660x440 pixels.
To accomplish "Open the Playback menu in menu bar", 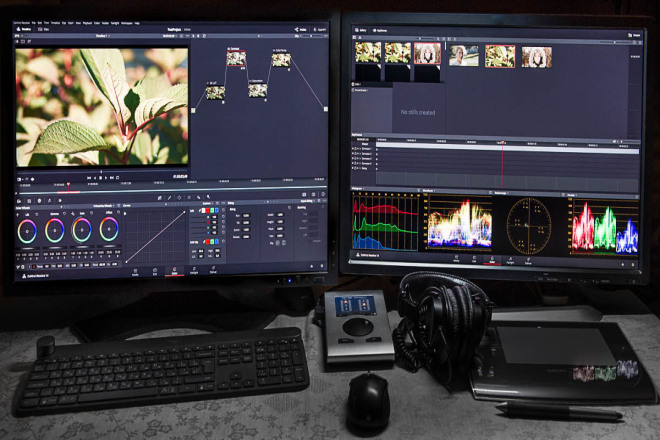I will (87, 23).
